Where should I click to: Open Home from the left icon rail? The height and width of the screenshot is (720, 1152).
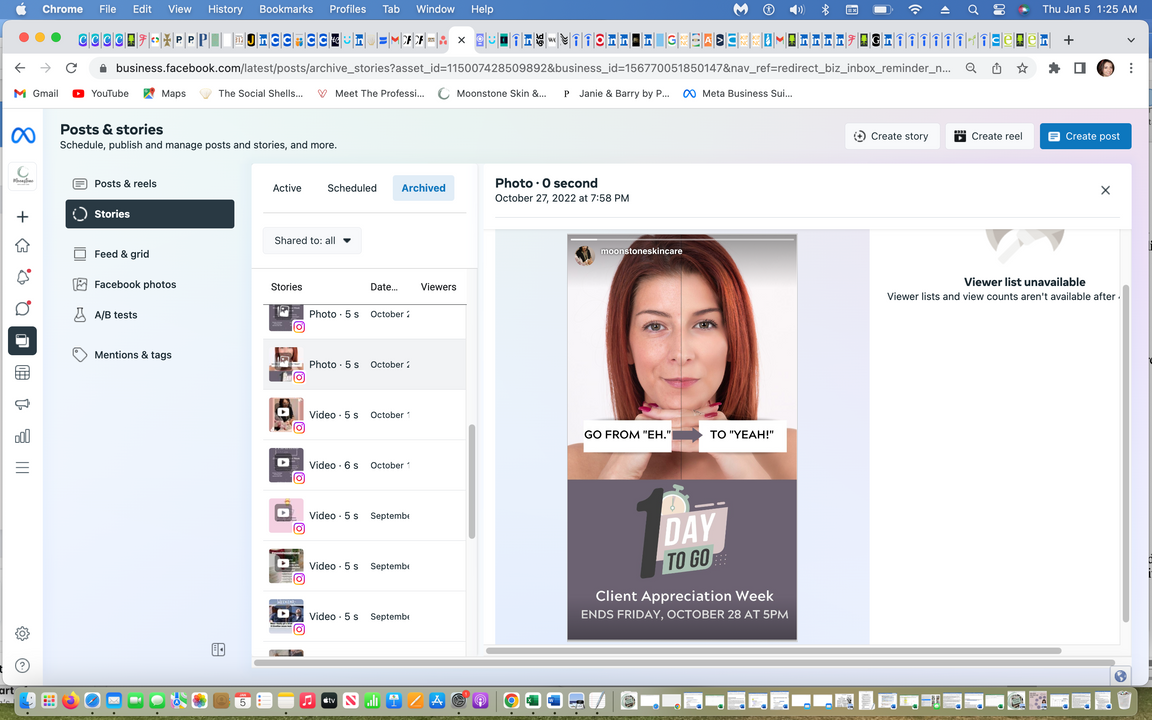(22, 246)
